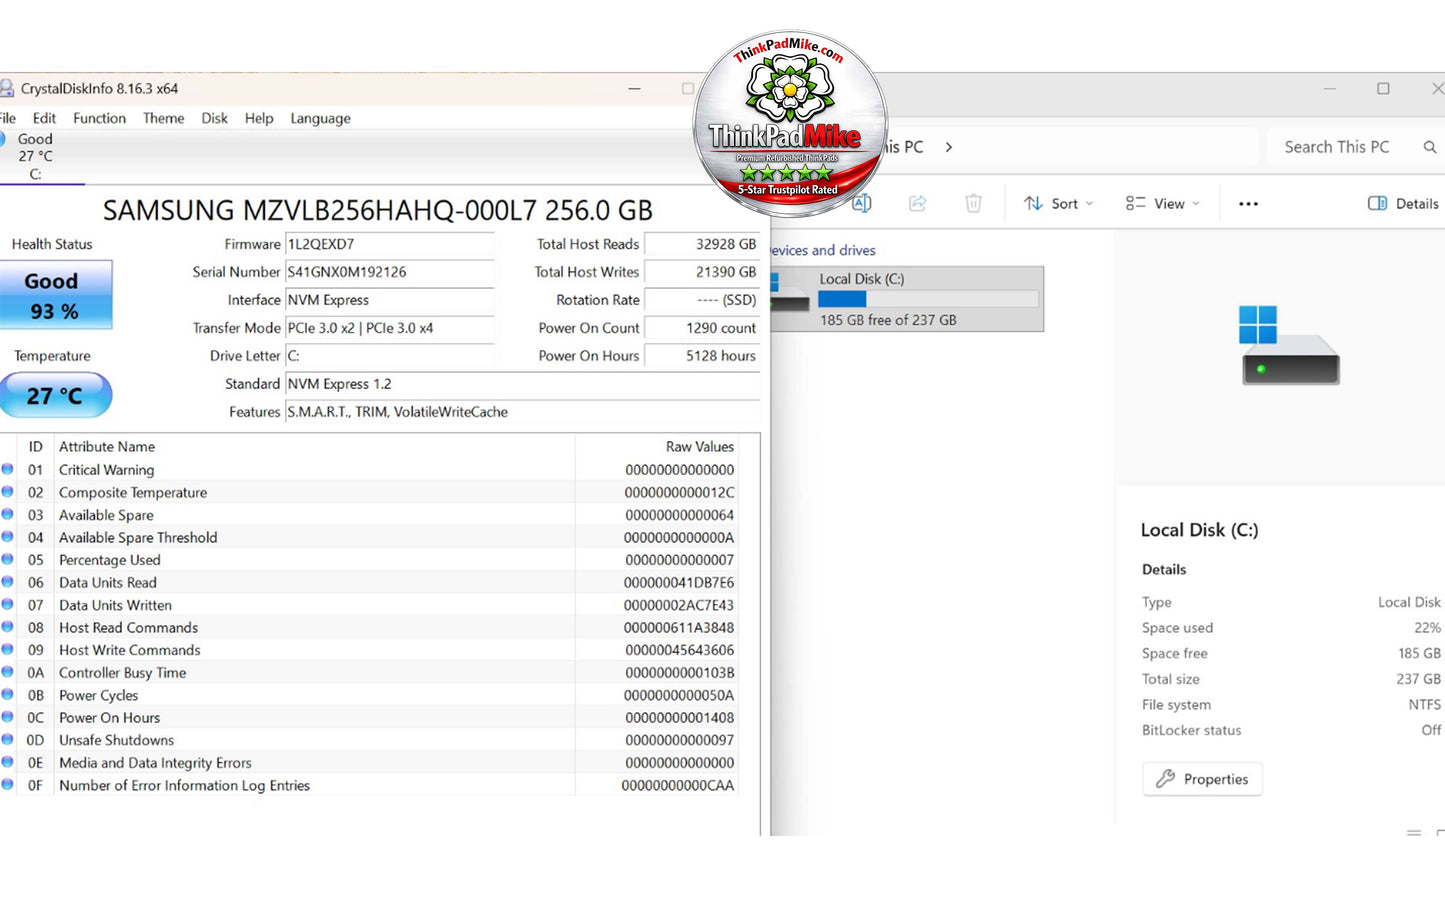This screenshot has width=1445, height=908.
Task: Expand the View dropdown in Explorer
Action: [x=1163, y=203]
